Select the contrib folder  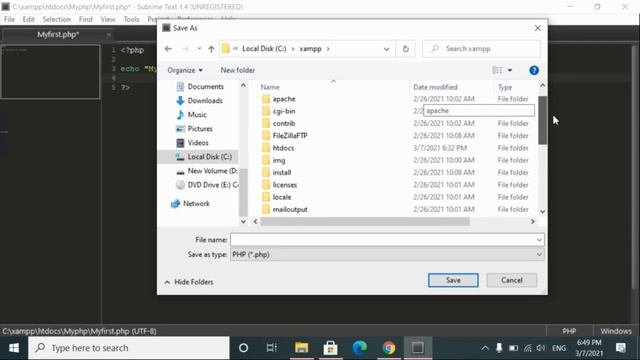[284, 123]
